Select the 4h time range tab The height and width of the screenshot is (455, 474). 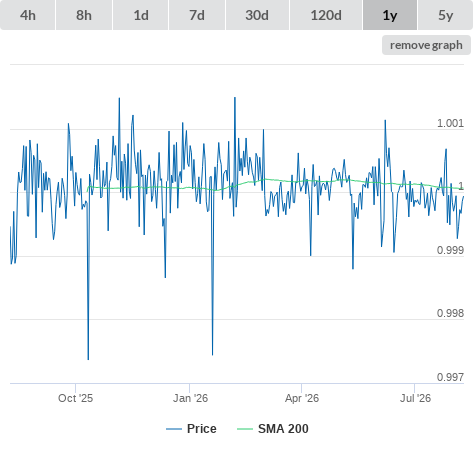(x=28, y=15)
